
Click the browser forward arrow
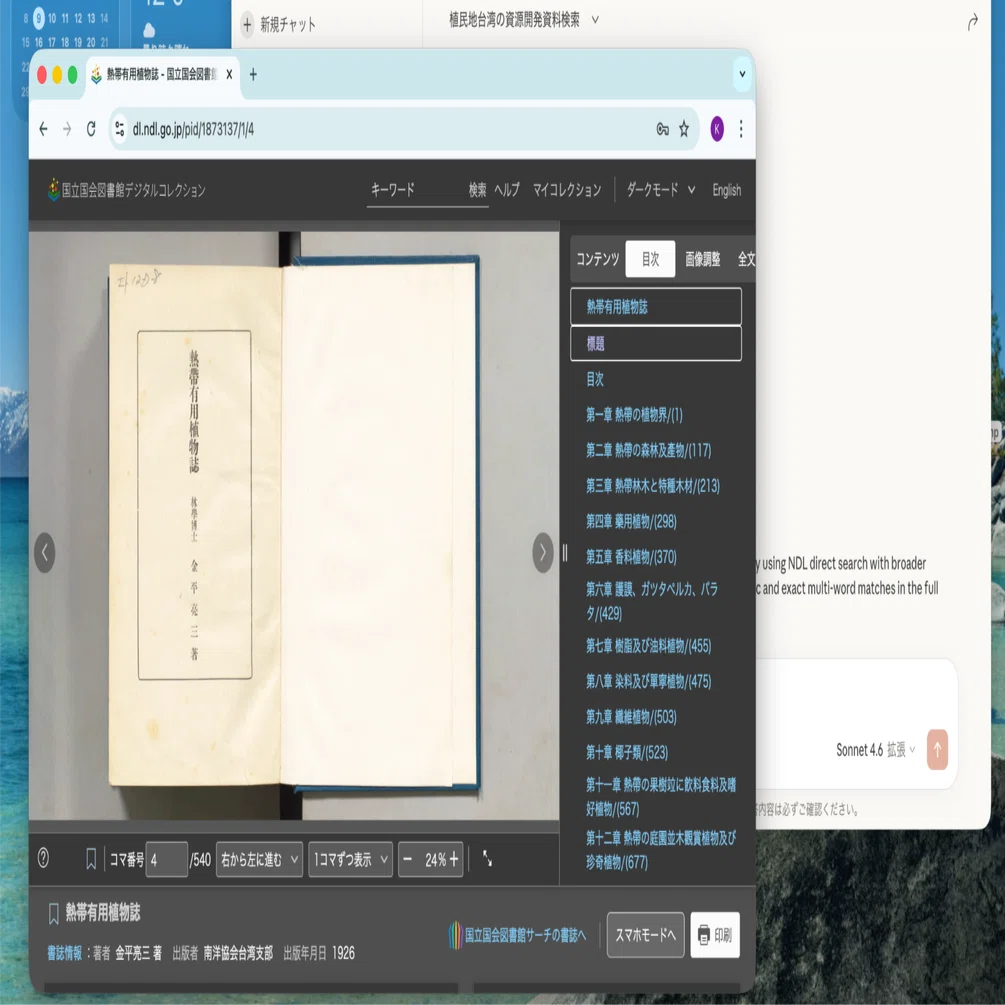67,129
